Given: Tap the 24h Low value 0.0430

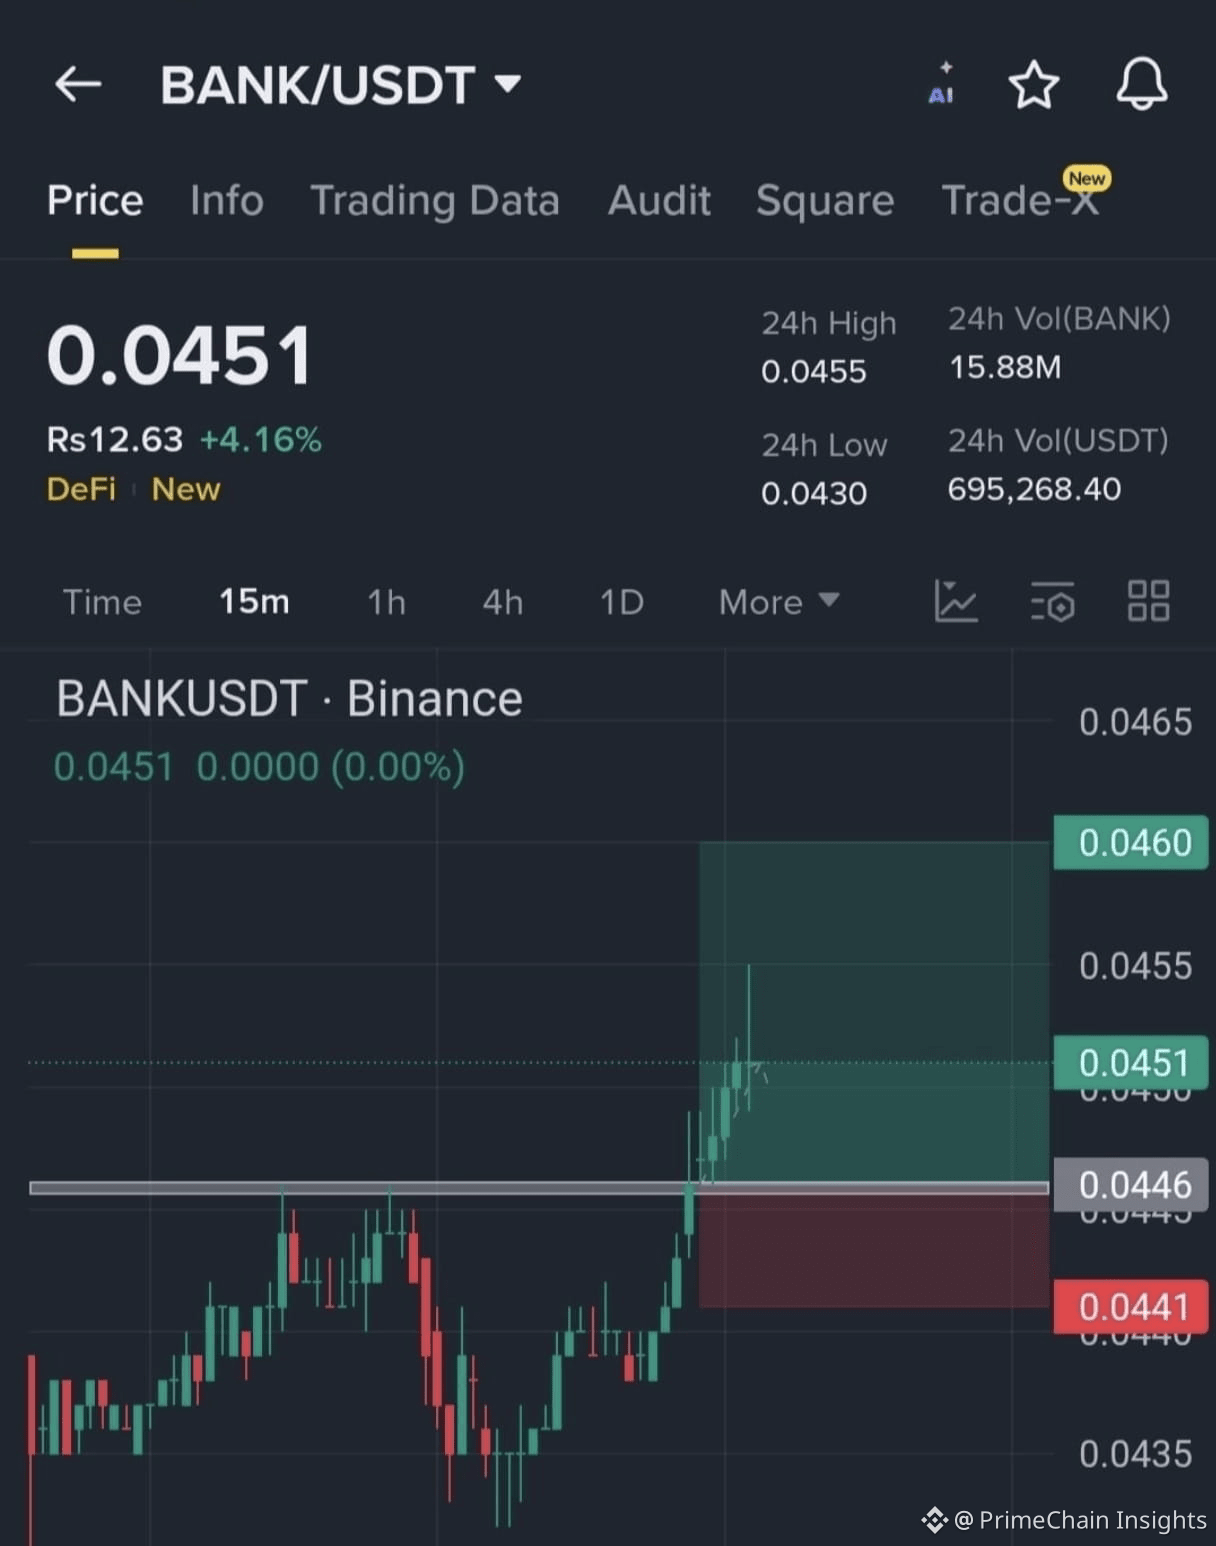Looking at the screenshot, I should click(x=814, y=494).
